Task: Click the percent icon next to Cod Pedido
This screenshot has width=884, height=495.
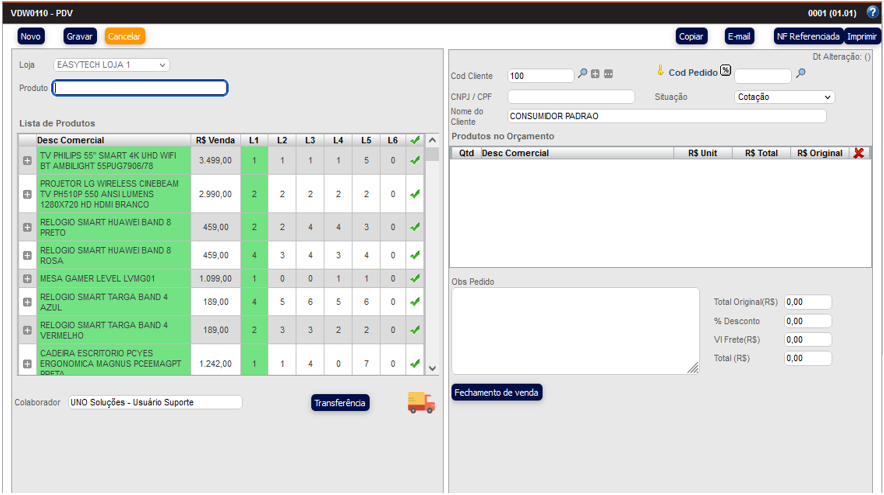Action: pos(726,71)
